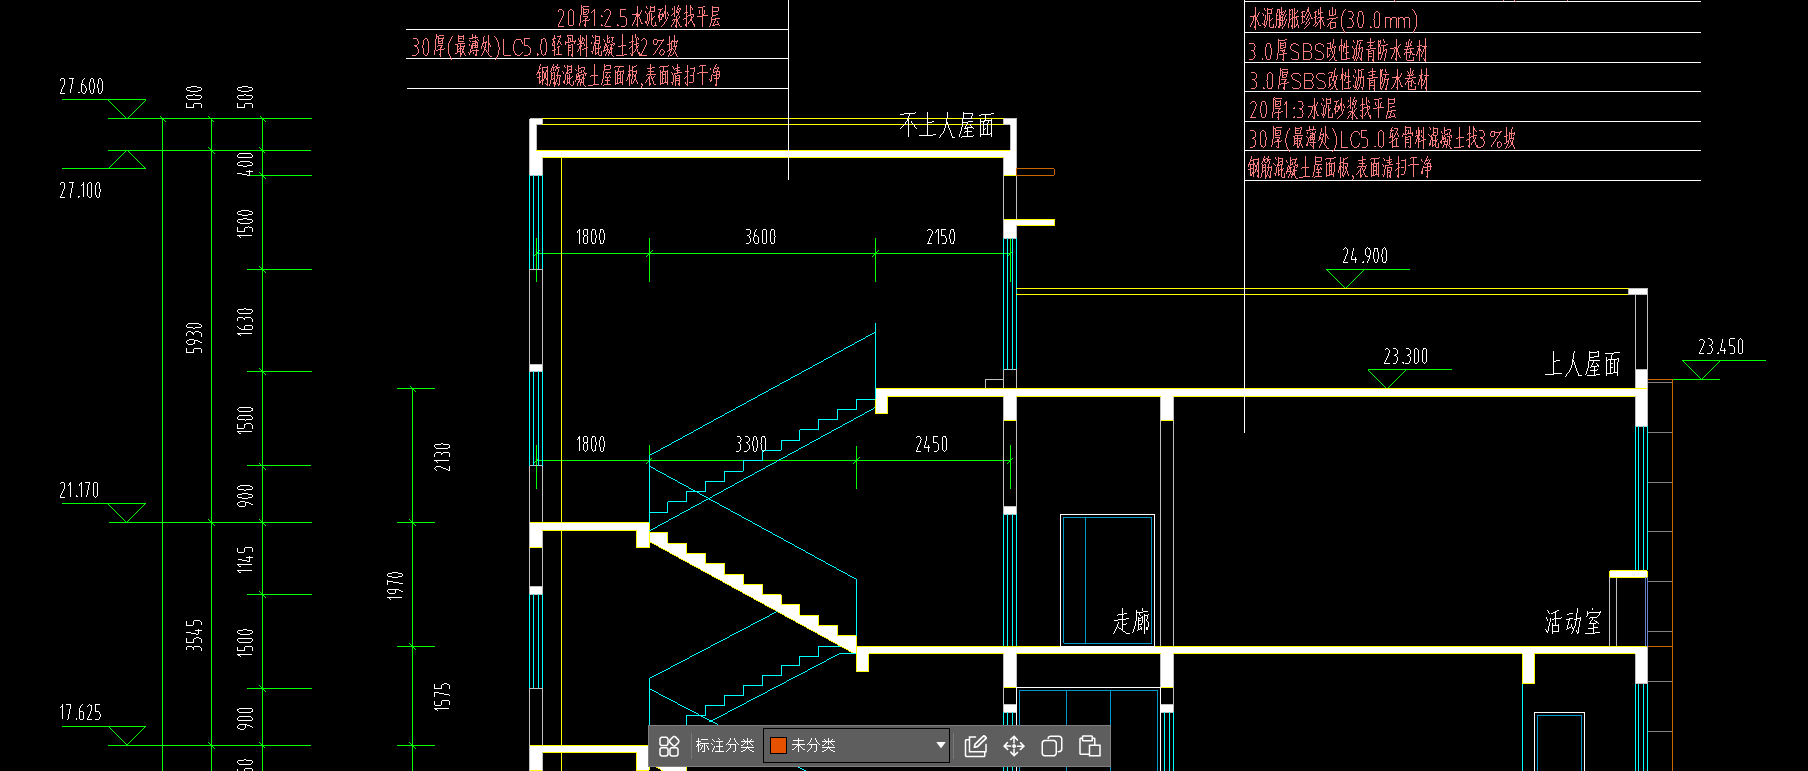Screen dimensions: 1808x771
Task: Click the 20厚1:3水泥砂浆找平层 annotation
Action: pyautogui.click(x=1322, y=108)
